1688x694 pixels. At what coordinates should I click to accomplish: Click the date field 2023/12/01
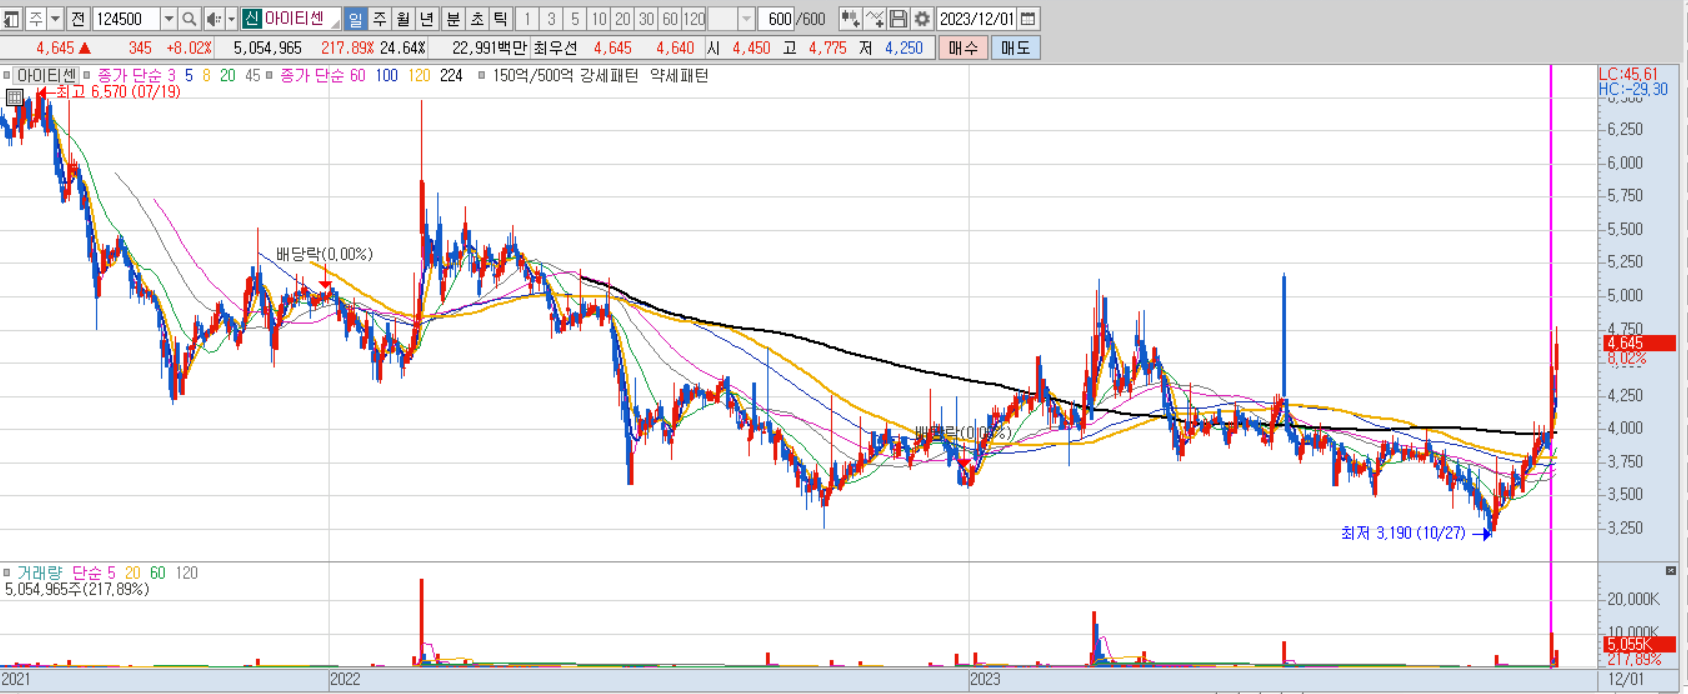tap(977, 18)
